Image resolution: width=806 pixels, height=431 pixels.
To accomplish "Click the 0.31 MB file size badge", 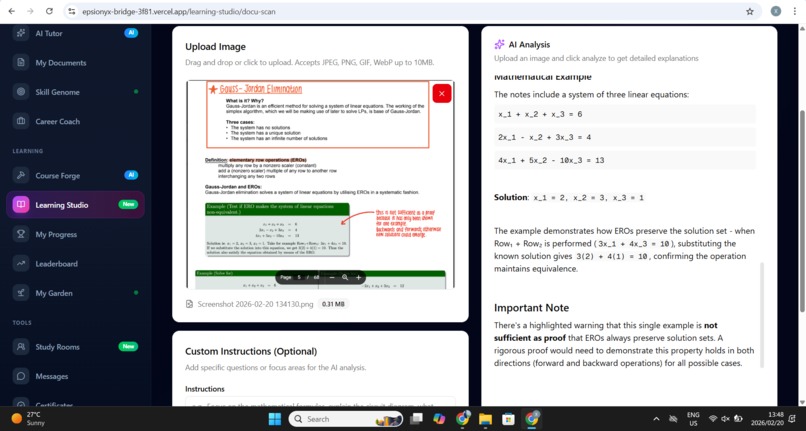I will 333,304.
